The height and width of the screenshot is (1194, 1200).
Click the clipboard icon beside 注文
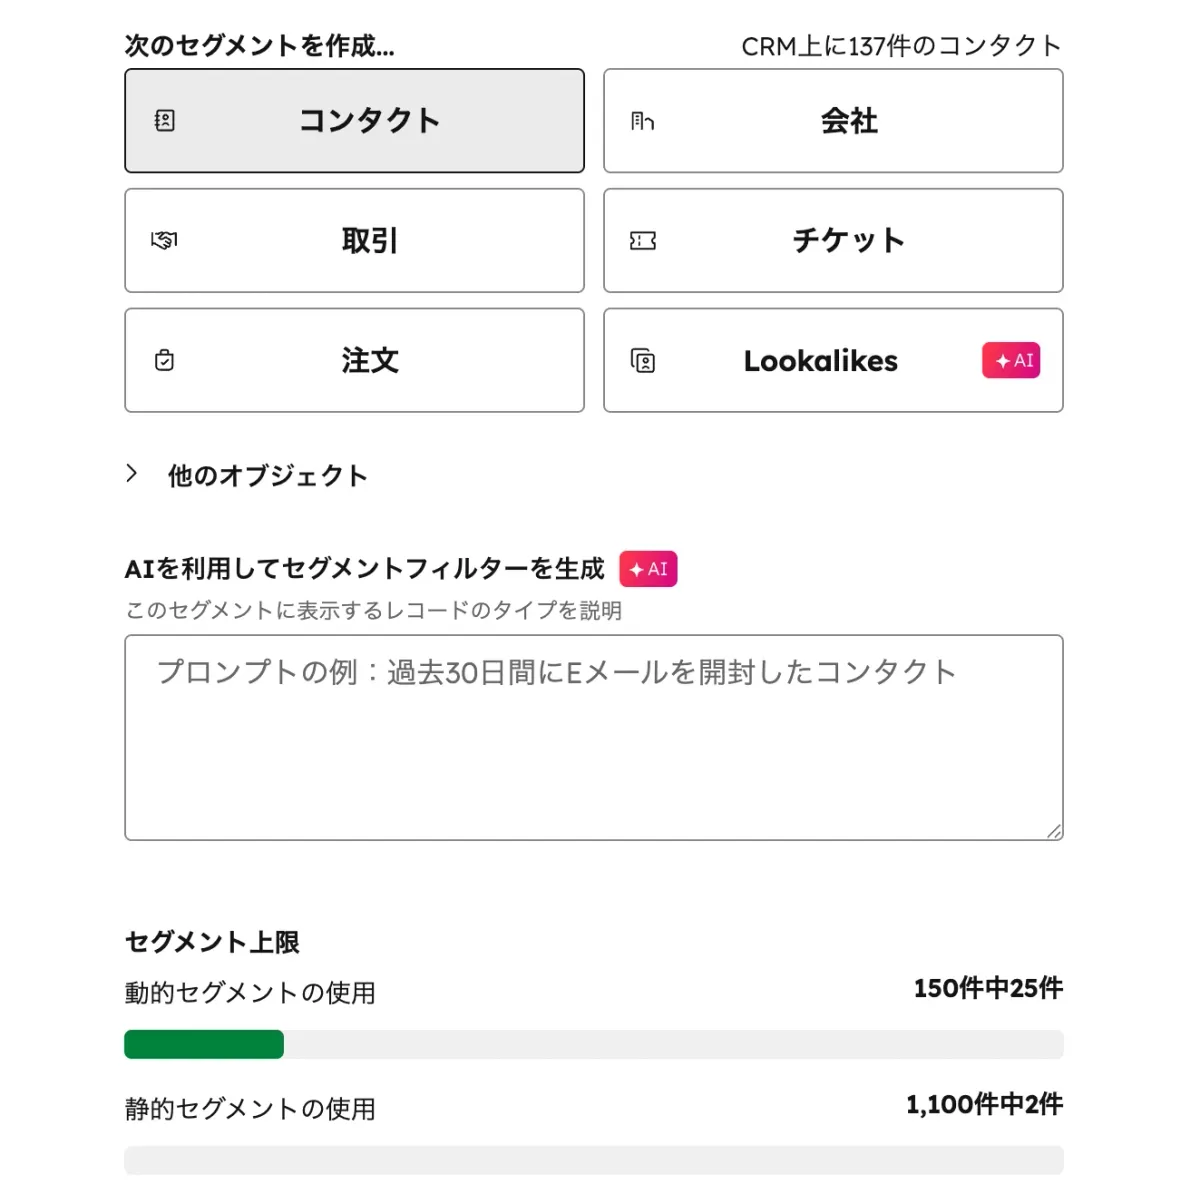(x=164, y=360)
